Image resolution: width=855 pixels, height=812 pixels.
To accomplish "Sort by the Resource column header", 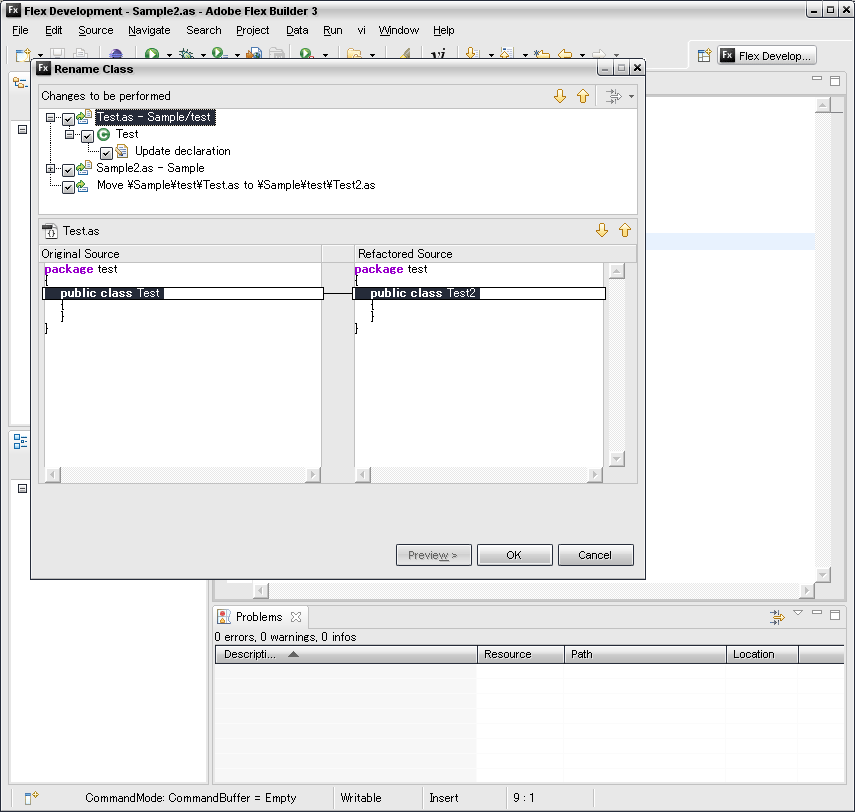I will [x=507, y=654].
